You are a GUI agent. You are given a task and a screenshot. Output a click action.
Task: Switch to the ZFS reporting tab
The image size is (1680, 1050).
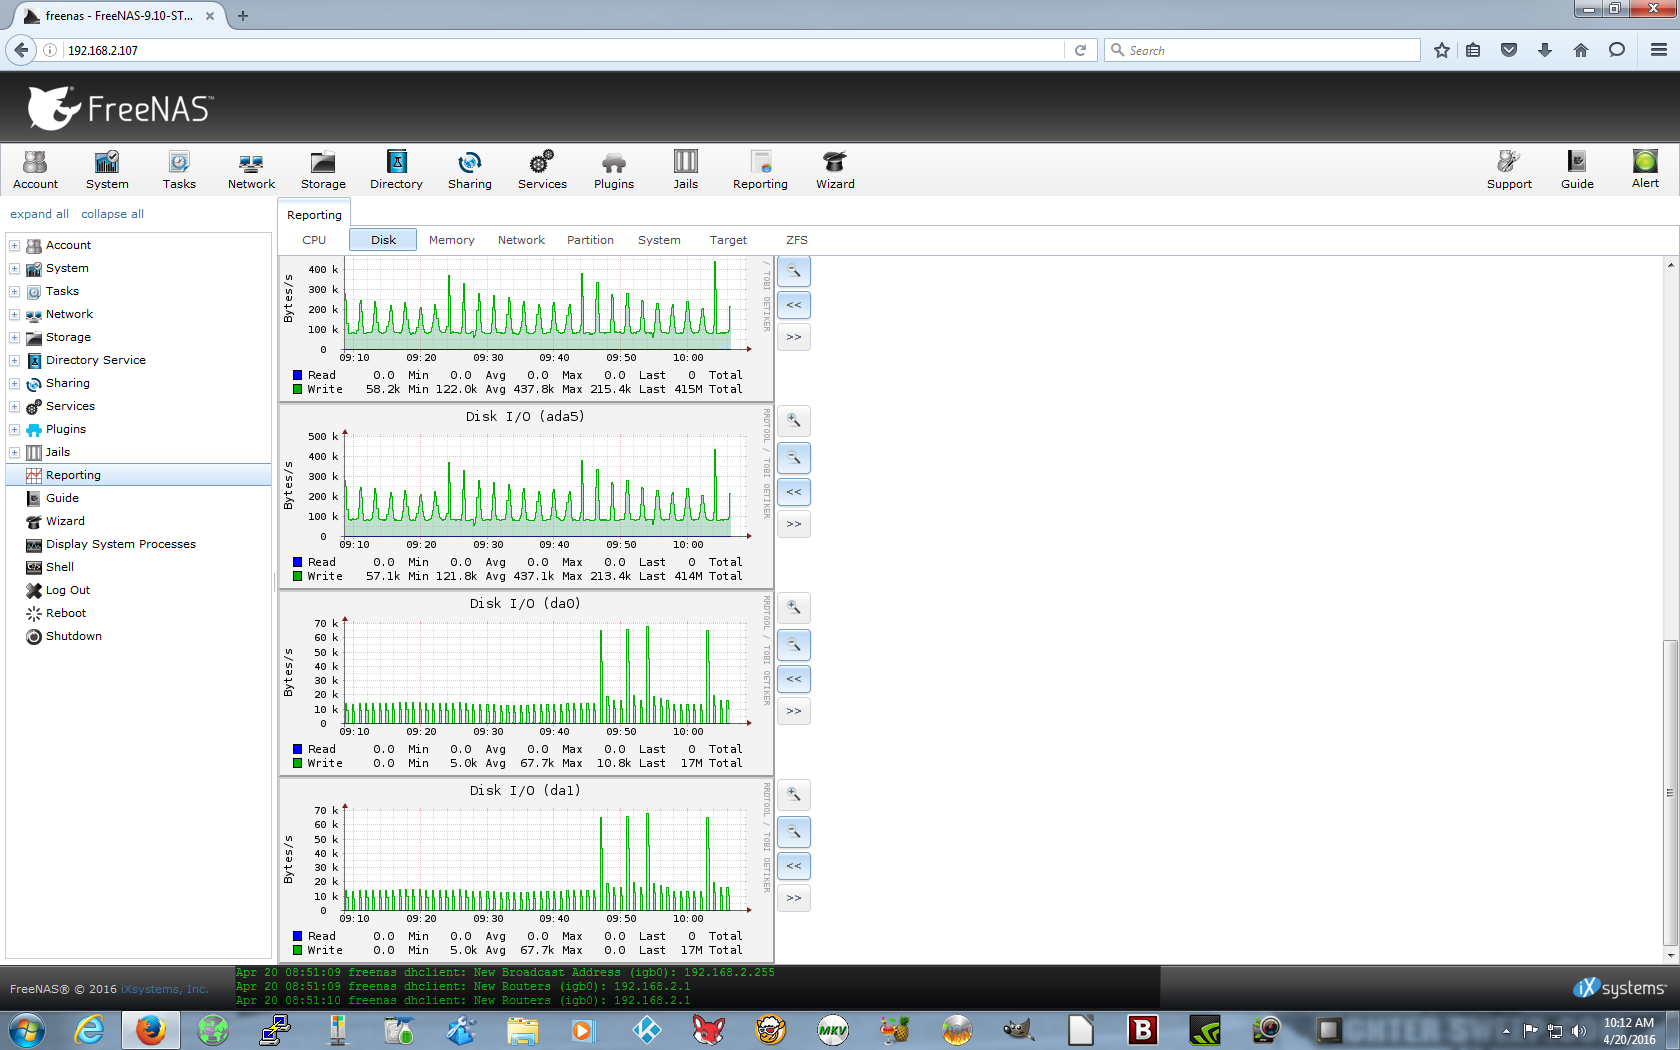pyautogui.click(x=796, y=240)
